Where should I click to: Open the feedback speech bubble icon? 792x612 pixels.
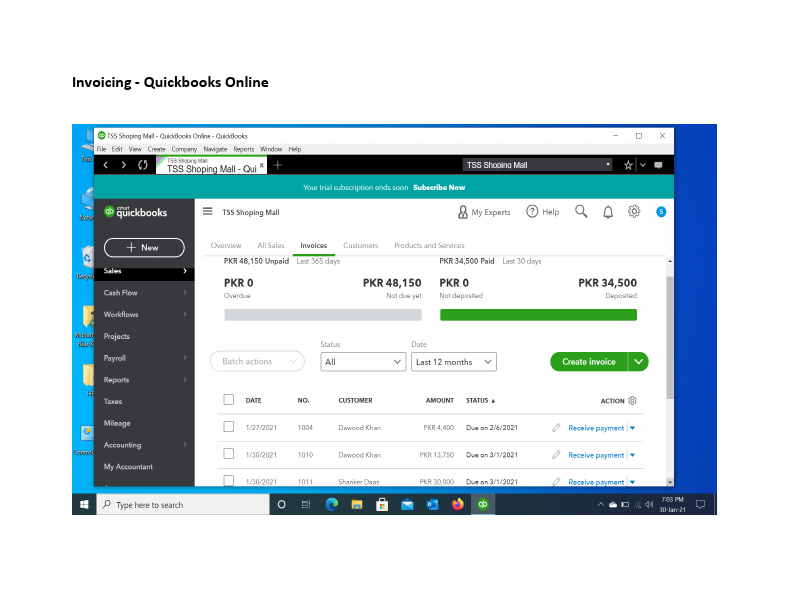(658, 165)
